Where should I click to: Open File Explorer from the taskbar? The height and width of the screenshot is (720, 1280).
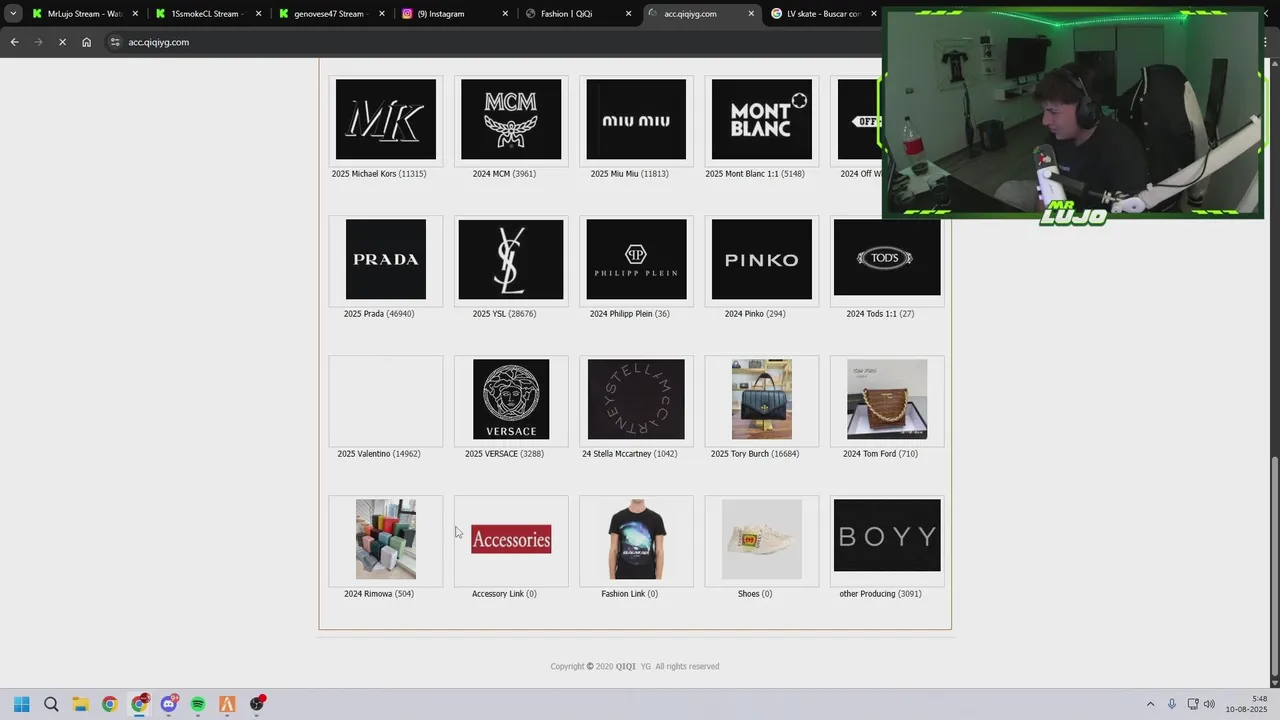(80, 704)
